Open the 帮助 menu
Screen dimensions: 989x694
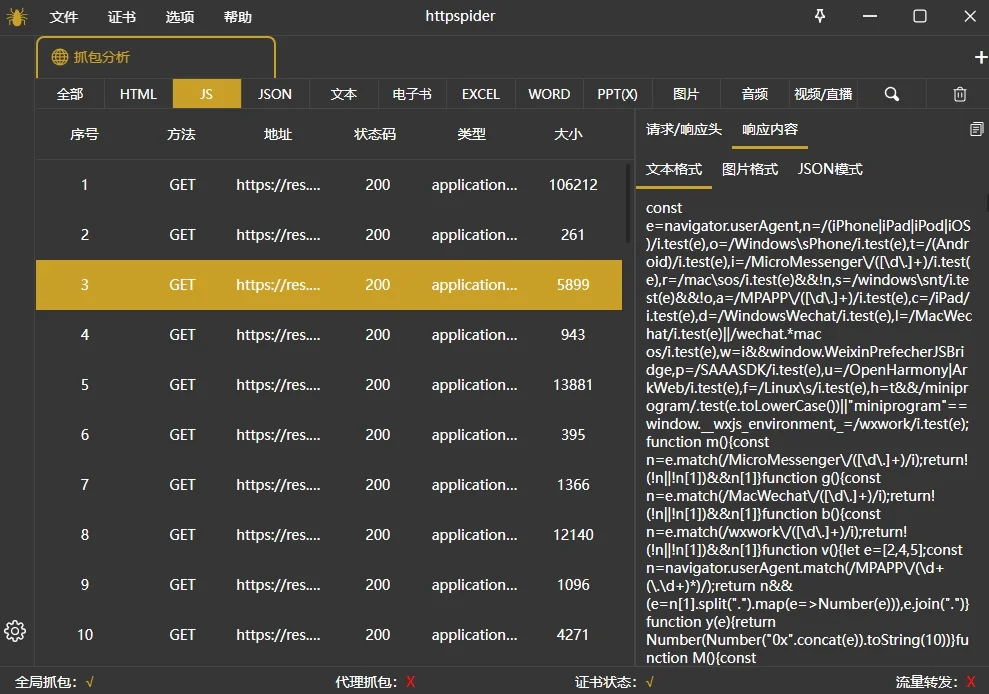pyautogui.click(x=238, y=17)
